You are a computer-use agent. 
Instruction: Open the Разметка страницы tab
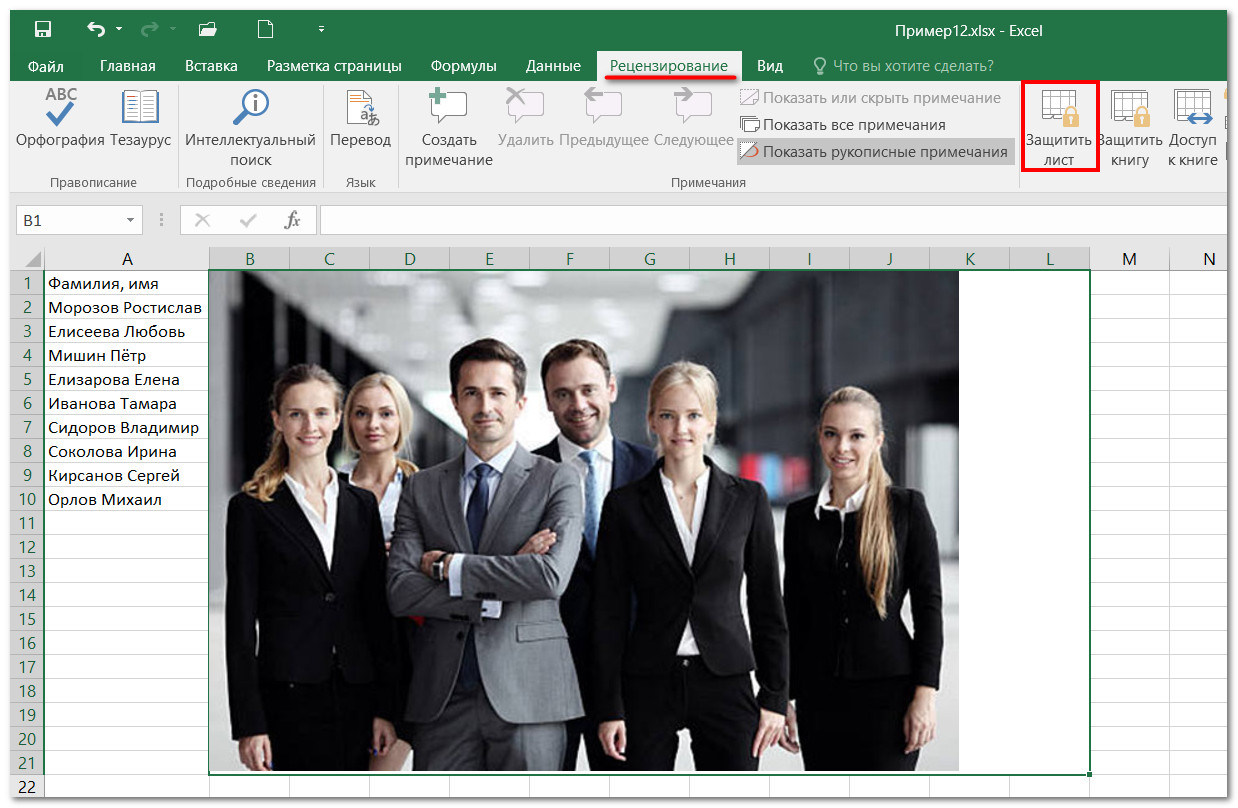(x=334, y=66)
